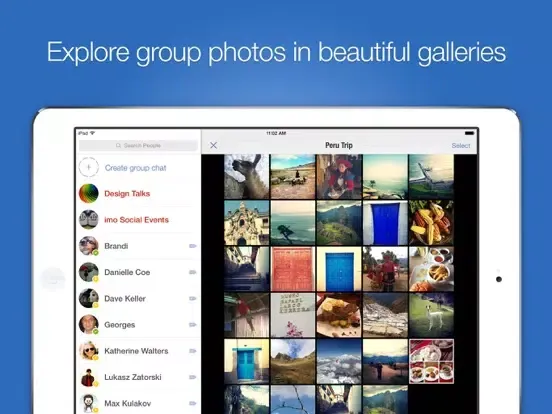The image size is (552, 414).
Task: Tap video icon next to Georges
Action: pos(193,325)
